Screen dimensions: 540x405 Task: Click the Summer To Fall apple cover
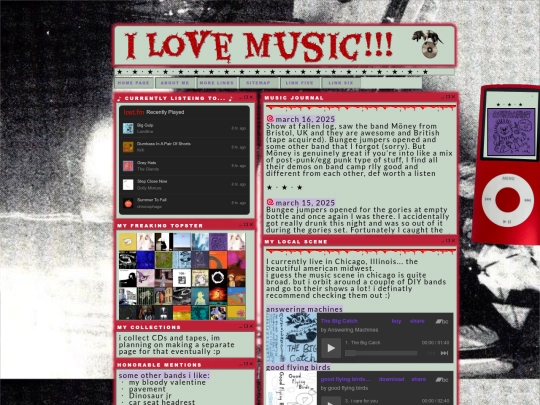click(128, 203)
